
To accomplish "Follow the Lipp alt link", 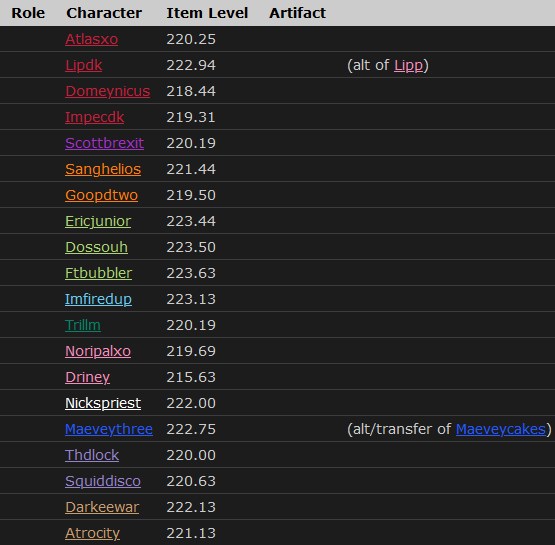I will pyautogui.click(x=408, y=65).
